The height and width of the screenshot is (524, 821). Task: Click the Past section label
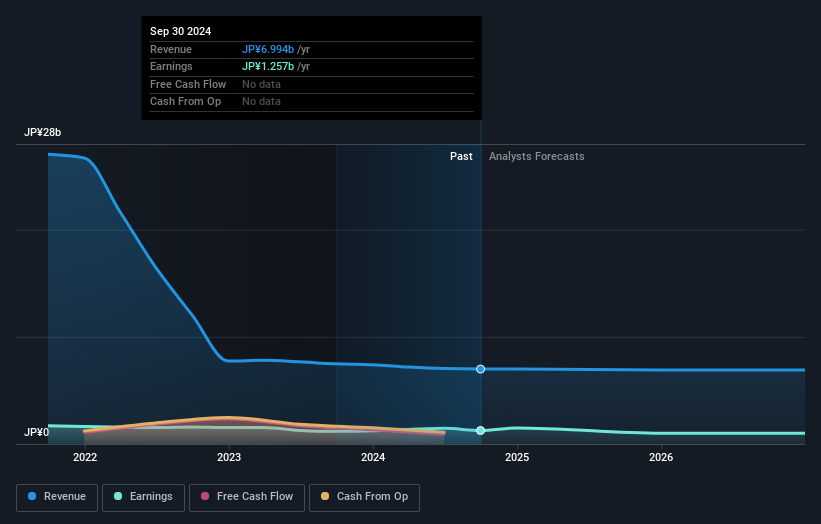[x=461, y=156]
